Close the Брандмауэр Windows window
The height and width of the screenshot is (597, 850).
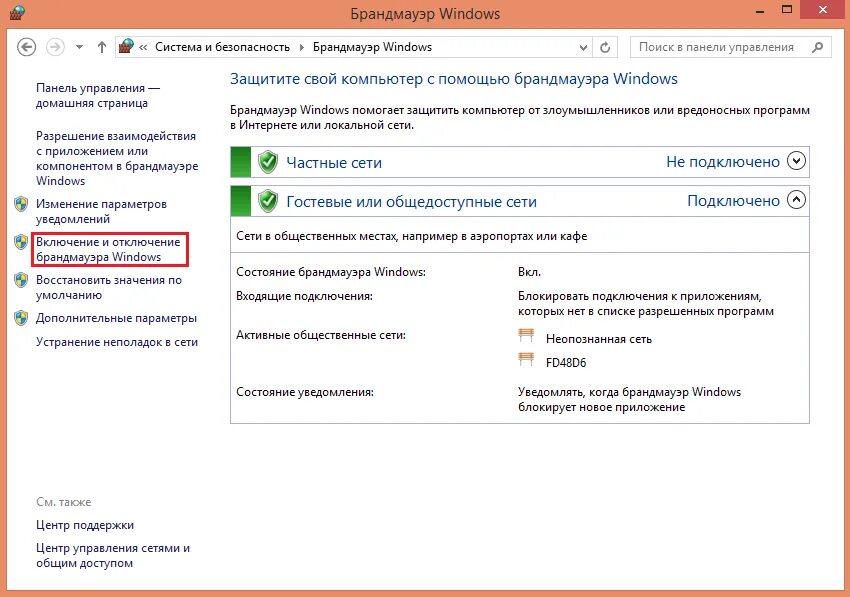coord(823,10)
